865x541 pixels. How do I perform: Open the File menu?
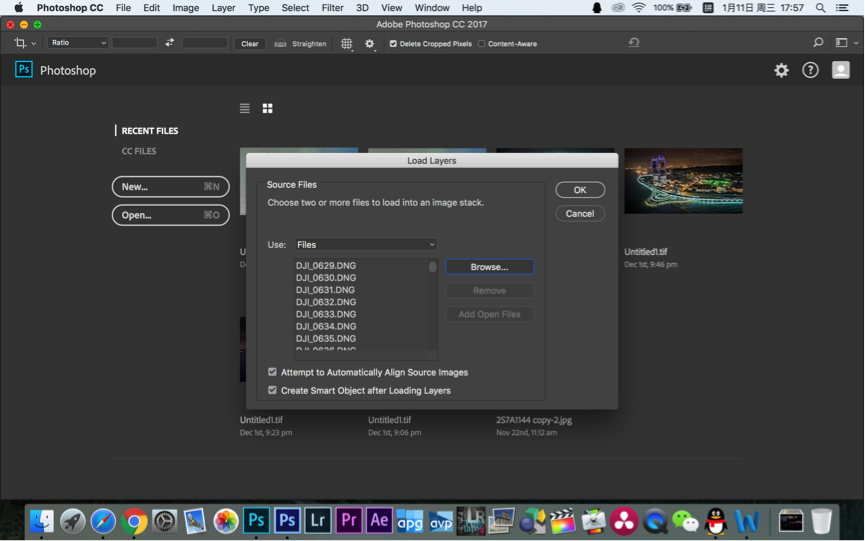123,8
